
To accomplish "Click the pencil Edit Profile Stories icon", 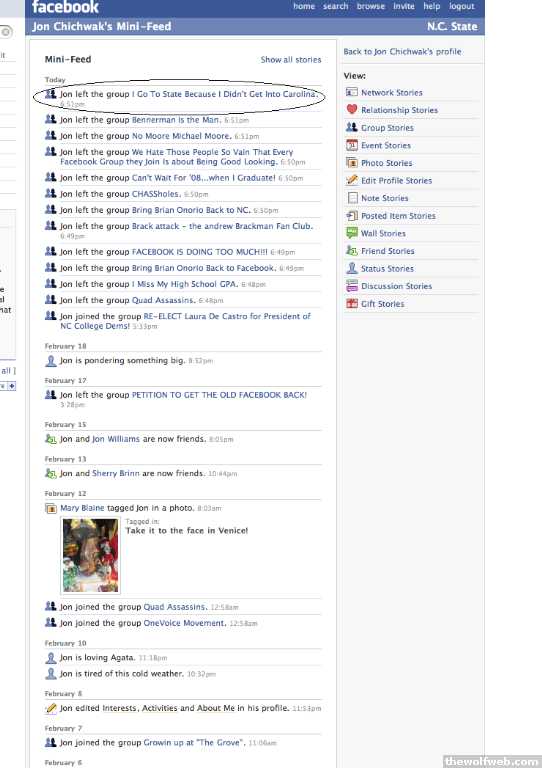I will pyautogui.click(x=352, y=180).
